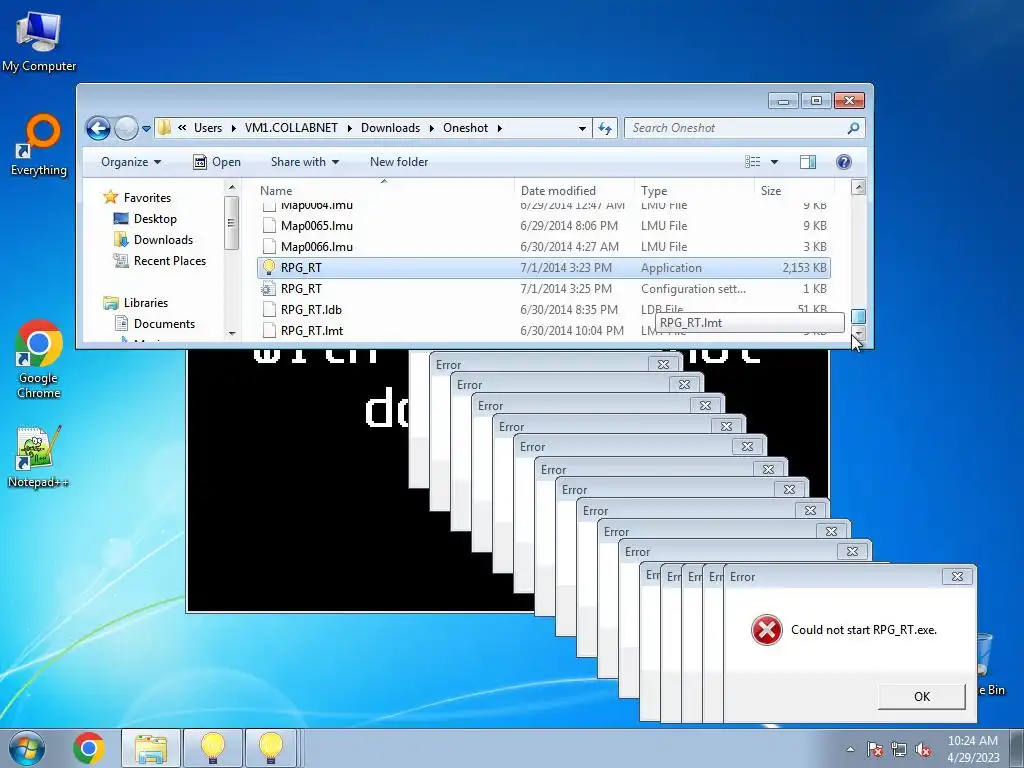1024x768 pixels.
Task: Click the Search Oneshot field
Action: click(744, 128)
